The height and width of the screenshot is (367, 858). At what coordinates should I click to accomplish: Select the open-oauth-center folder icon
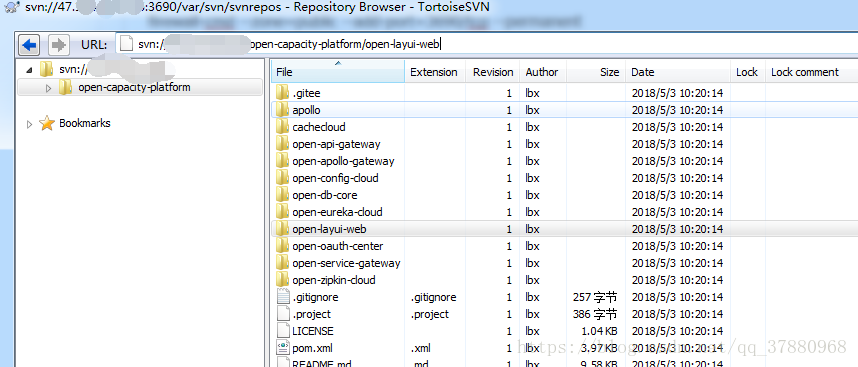click(282, 246)
